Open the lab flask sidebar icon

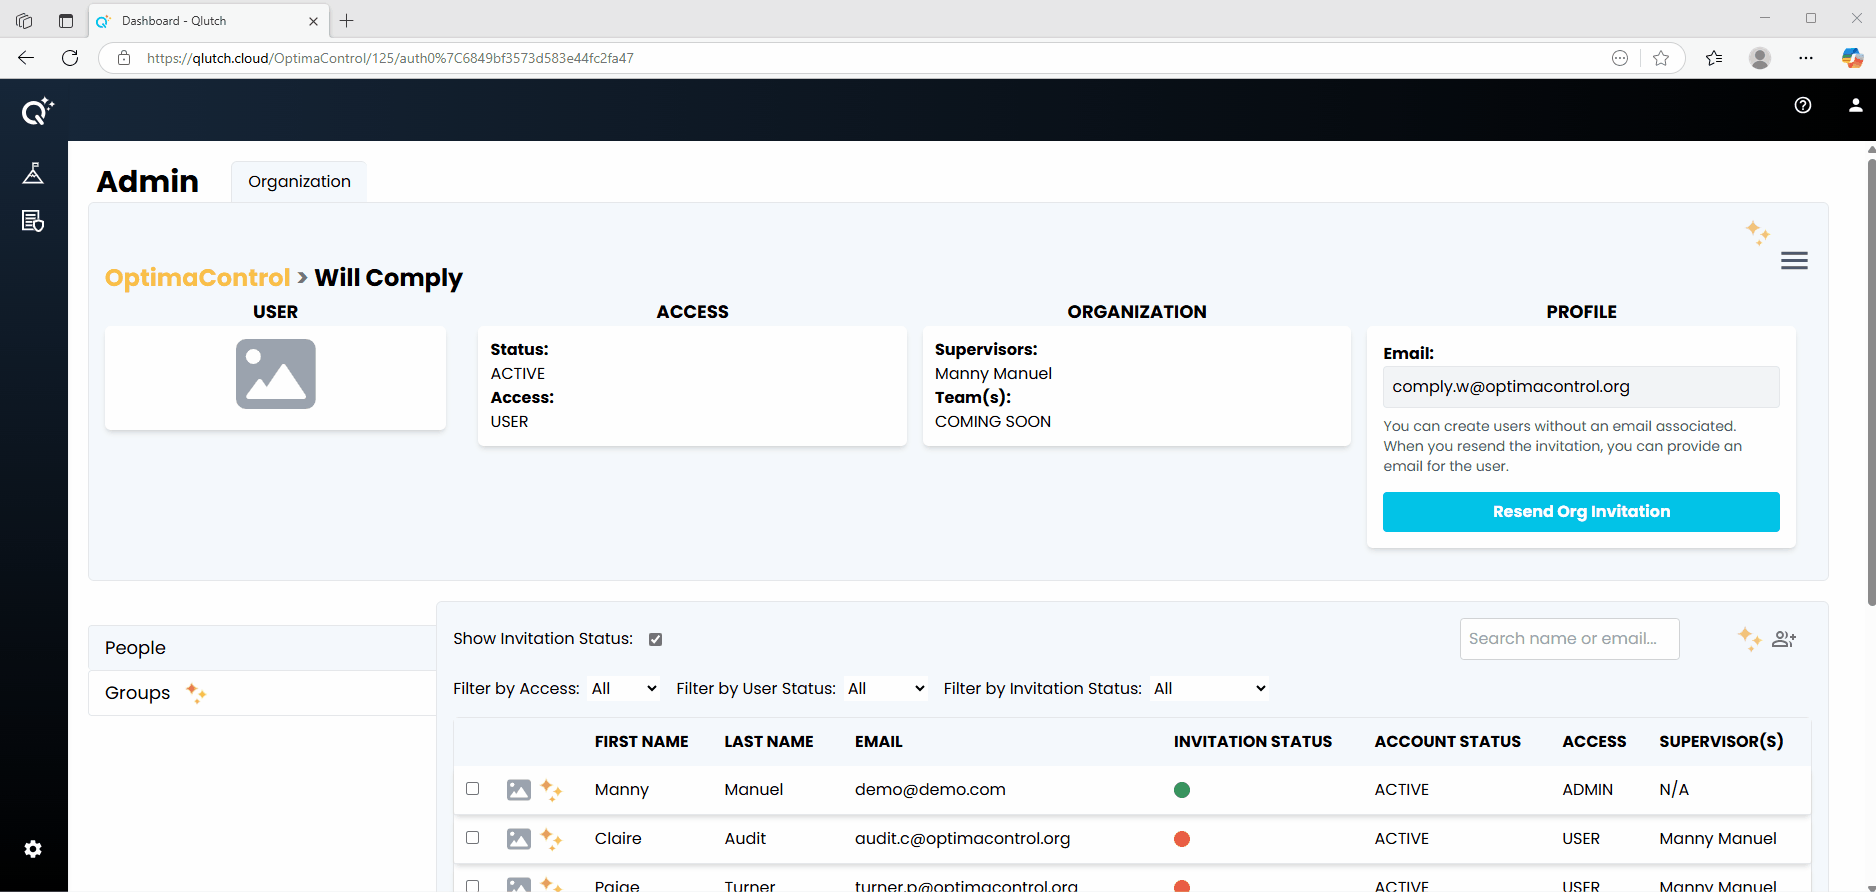tap(33, 173)
